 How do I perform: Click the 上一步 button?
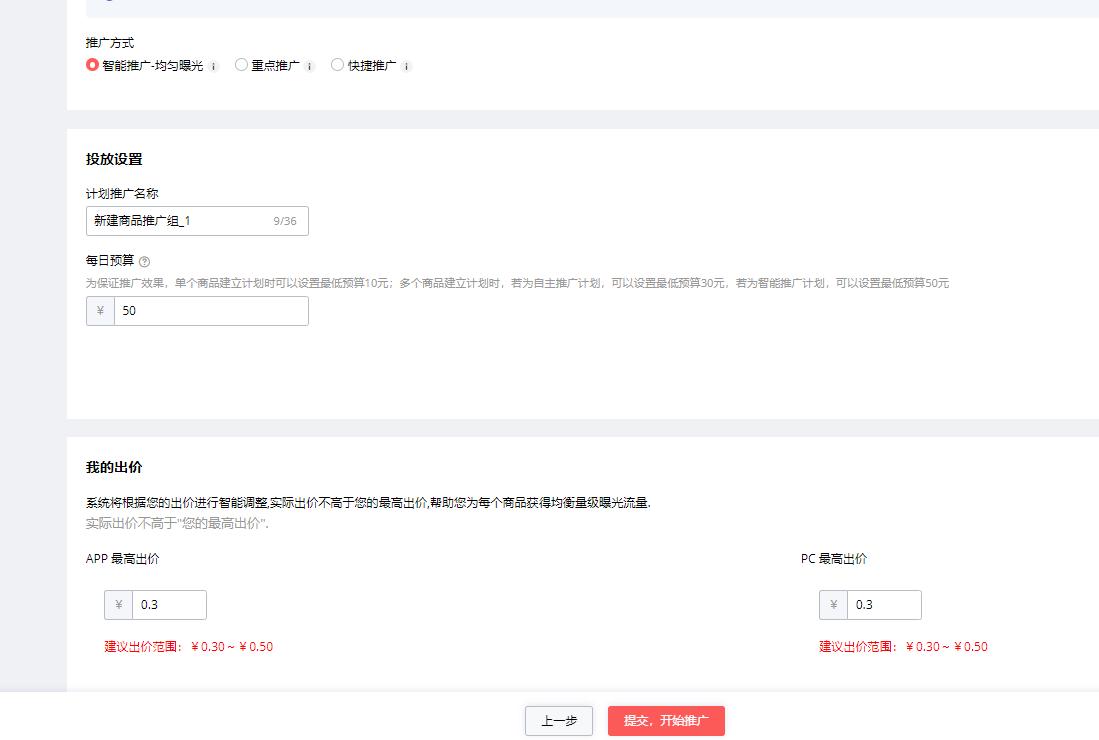[x=558, y=720]
